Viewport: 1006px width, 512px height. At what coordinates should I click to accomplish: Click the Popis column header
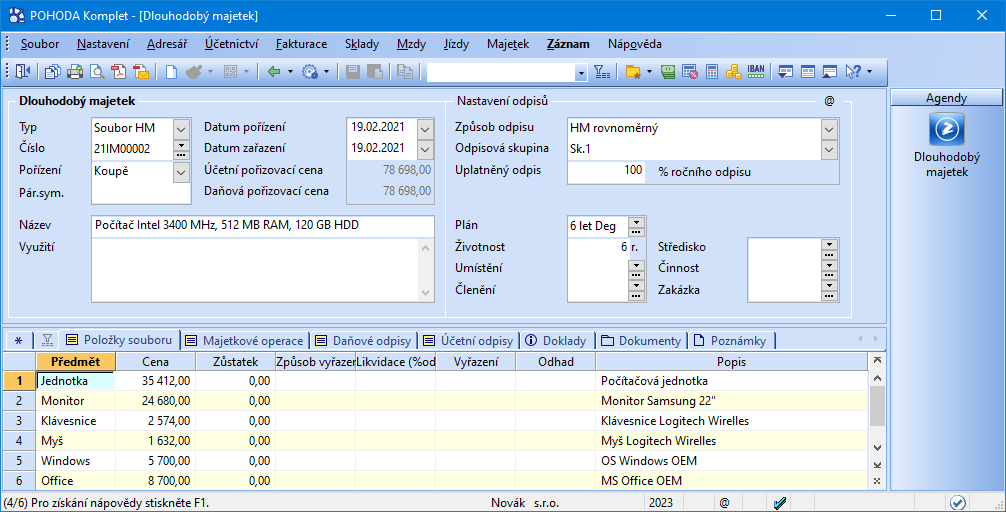tap(731, 361)
